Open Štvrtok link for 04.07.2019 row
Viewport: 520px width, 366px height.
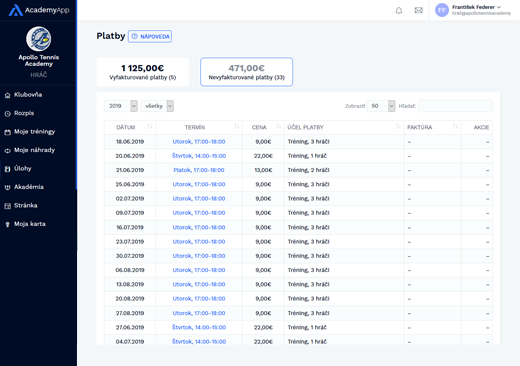[x=199, y=342]
